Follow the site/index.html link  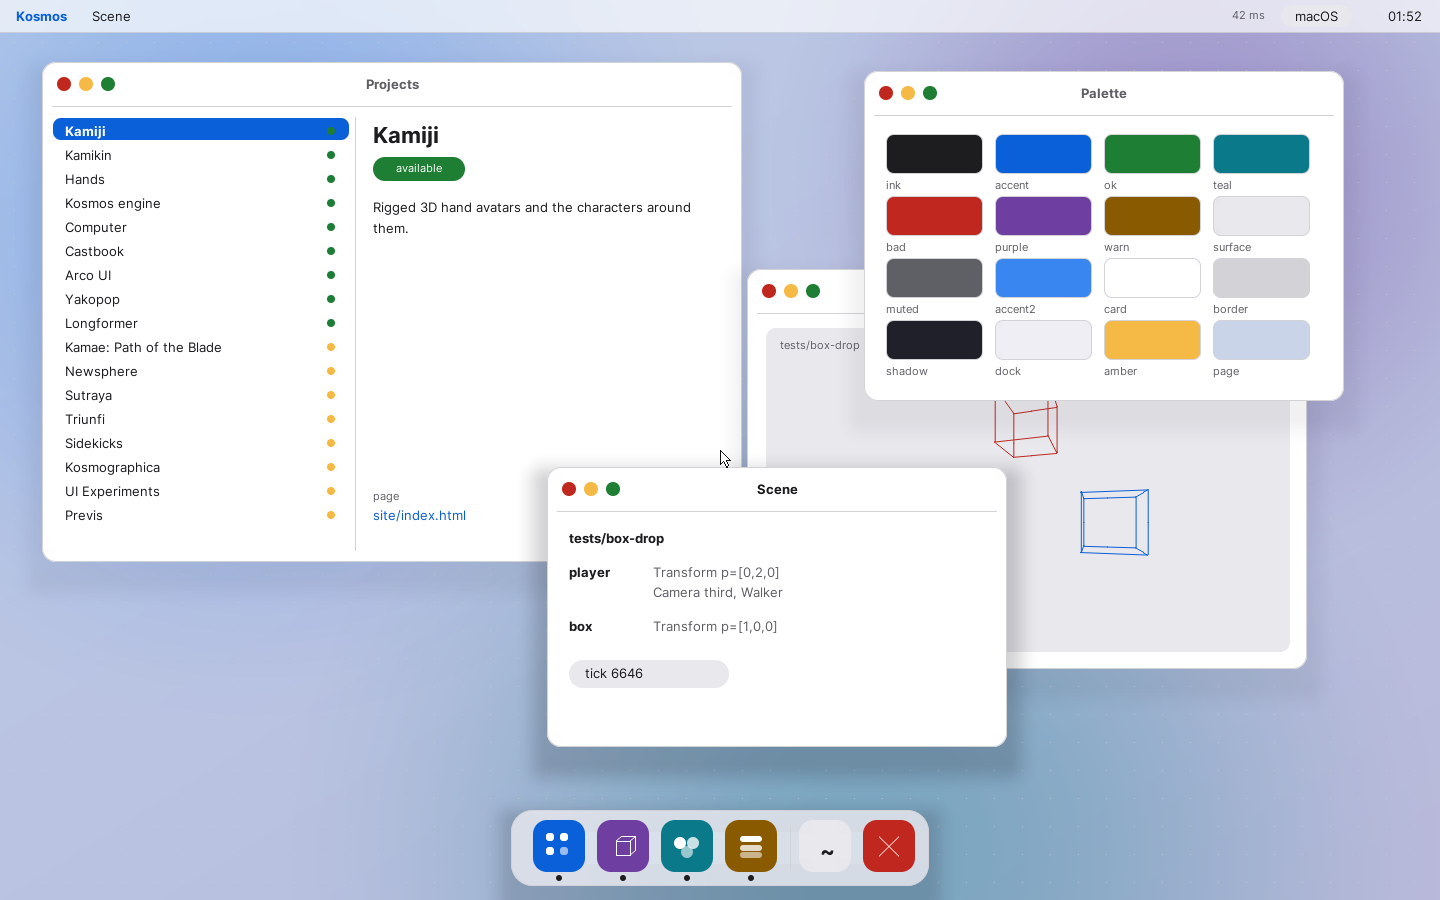pyautogui.click(x=419, y=515)
